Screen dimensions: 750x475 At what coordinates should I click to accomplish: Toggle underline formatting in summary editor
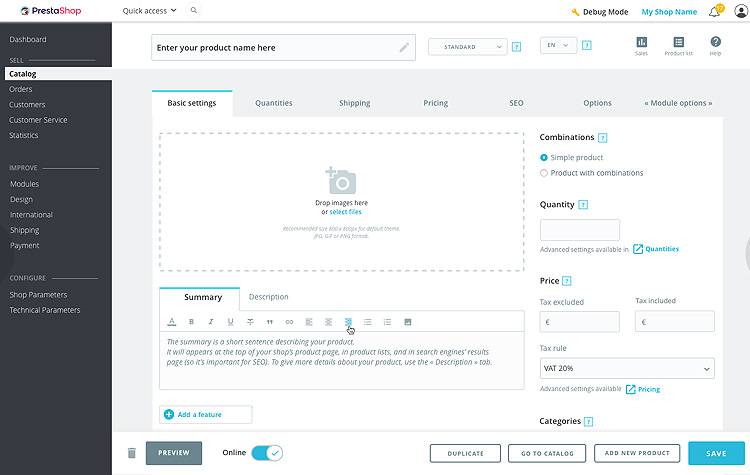click(231, 322)
